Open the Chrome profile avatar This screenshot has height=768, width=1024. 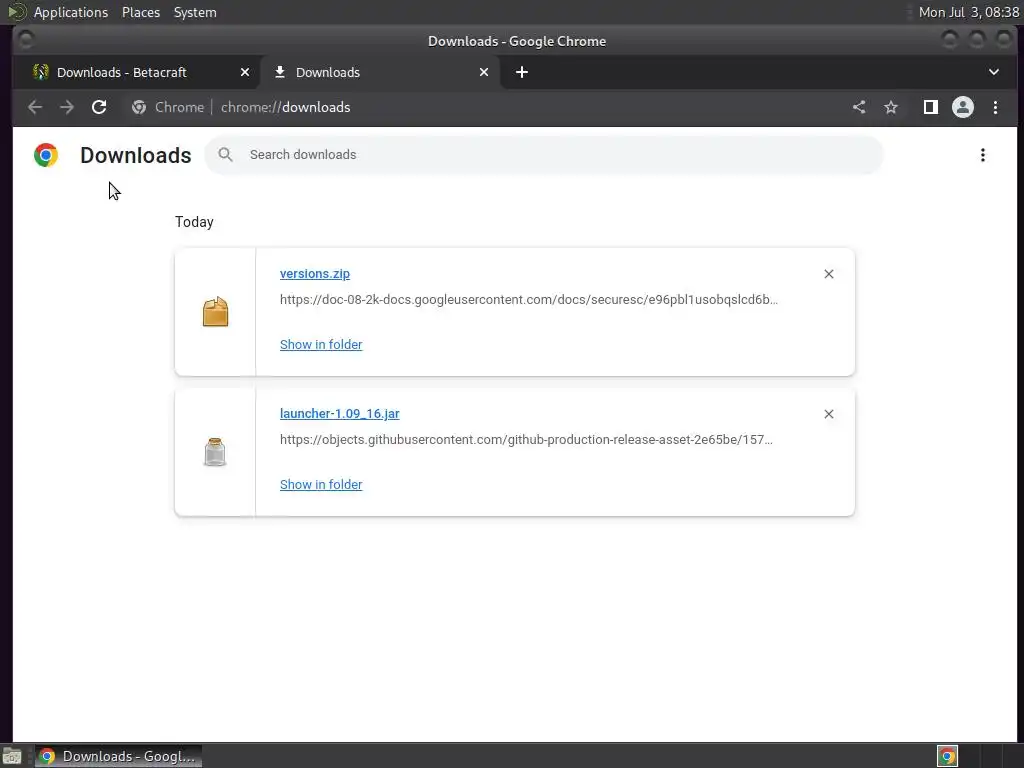963,107
